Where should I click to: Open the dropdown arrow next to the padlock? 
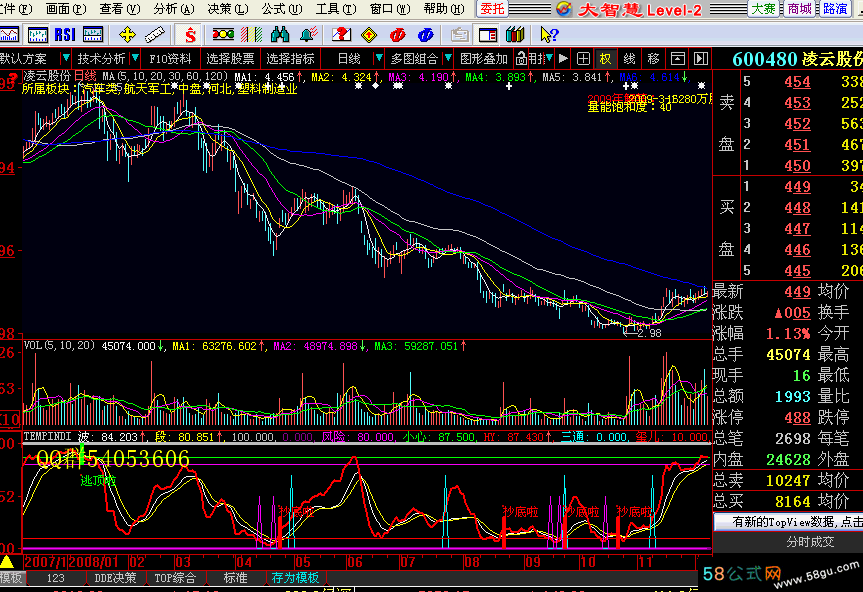(x=549, y=58)
